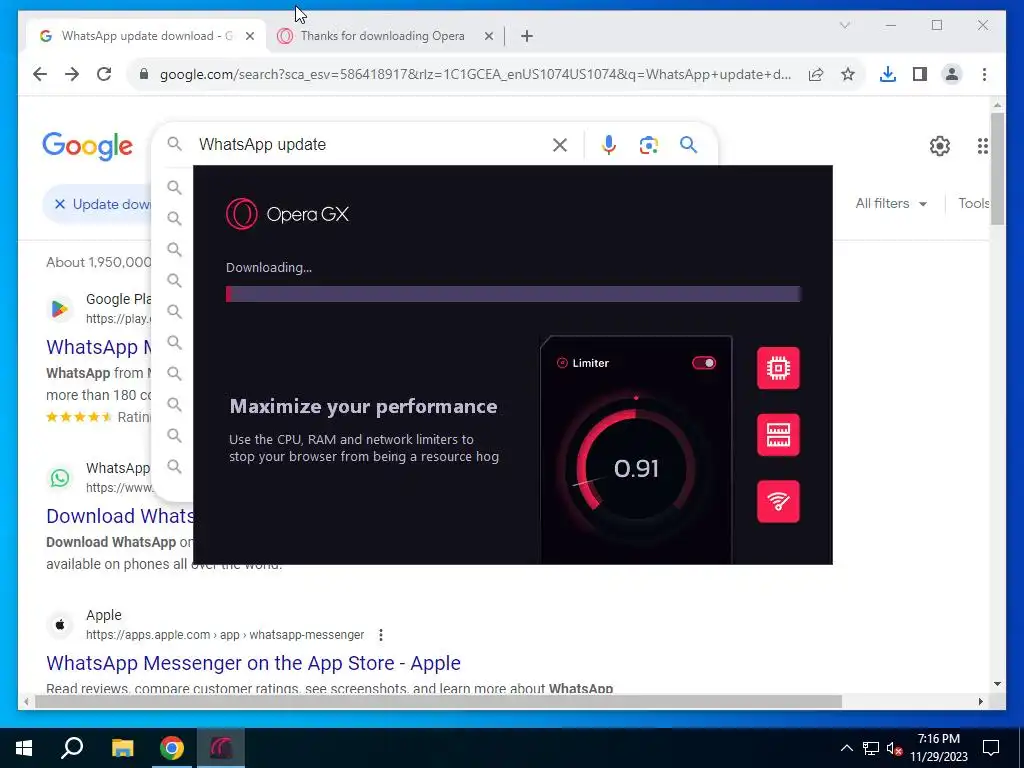
Task: Open the clock and date flyout
Action: (938, 748)
